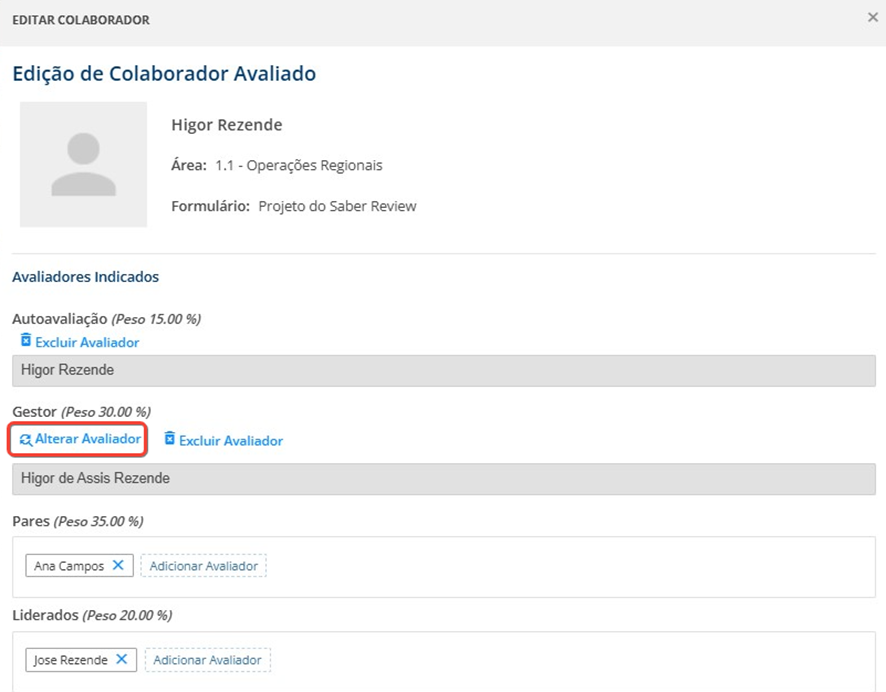Image resolution: width=886 pixels, height=692 pixels.
Task: Click Excluir Avaliador link text under Gestor
Action: point(231,440)
